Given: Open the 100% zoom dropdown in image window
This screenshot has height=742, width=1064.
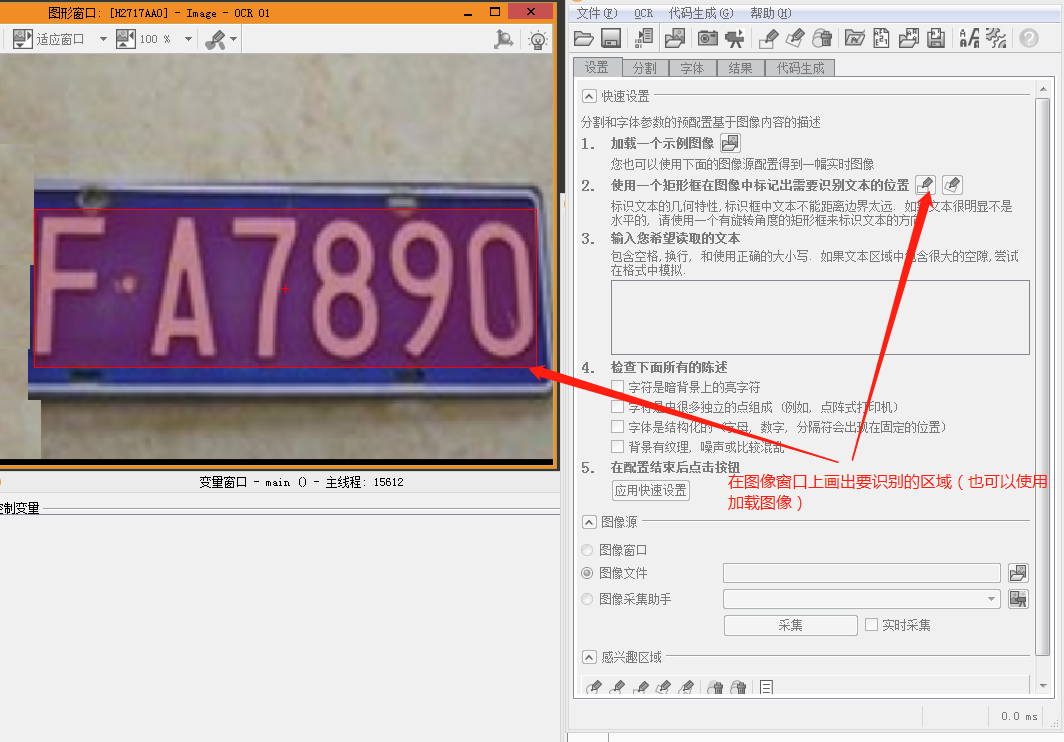Looking at the screenshot, I should pos(186,38).
